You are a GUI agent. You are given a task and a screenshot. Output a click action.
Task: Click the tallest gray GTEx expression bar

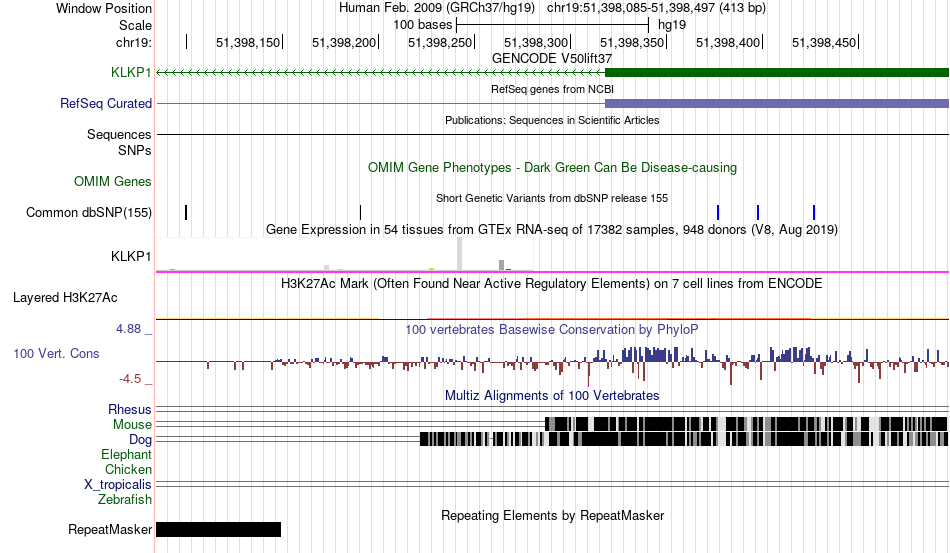pos(459,254)
